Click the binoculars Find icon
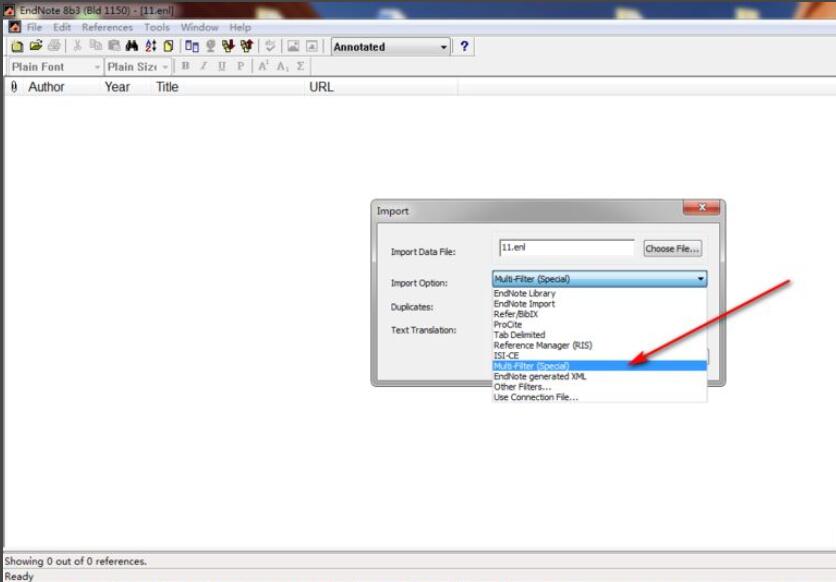The image size is (836, 582). pos(132,47)
